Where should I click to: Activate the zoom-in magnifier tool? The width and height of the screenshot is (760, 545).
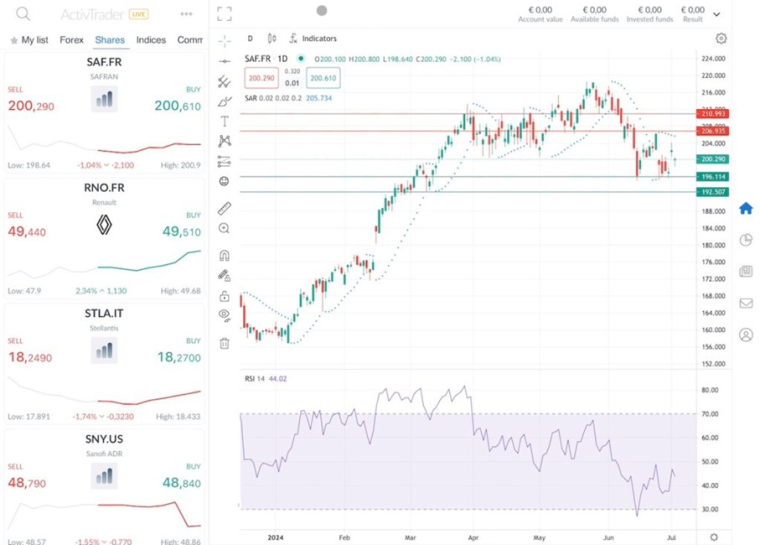coord(225,229)
